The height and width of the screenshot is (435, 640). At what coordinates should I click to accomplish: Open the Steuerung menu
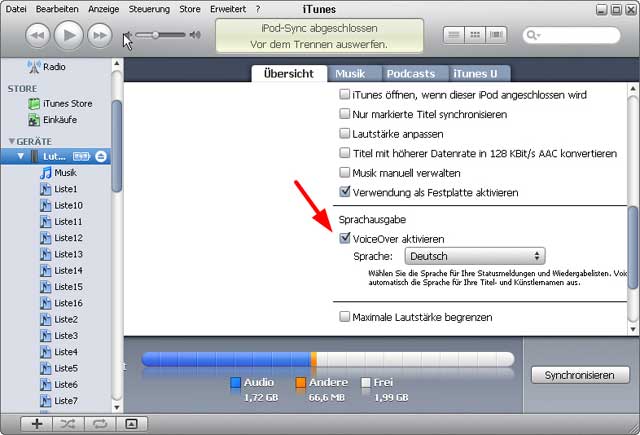point(149,9)
